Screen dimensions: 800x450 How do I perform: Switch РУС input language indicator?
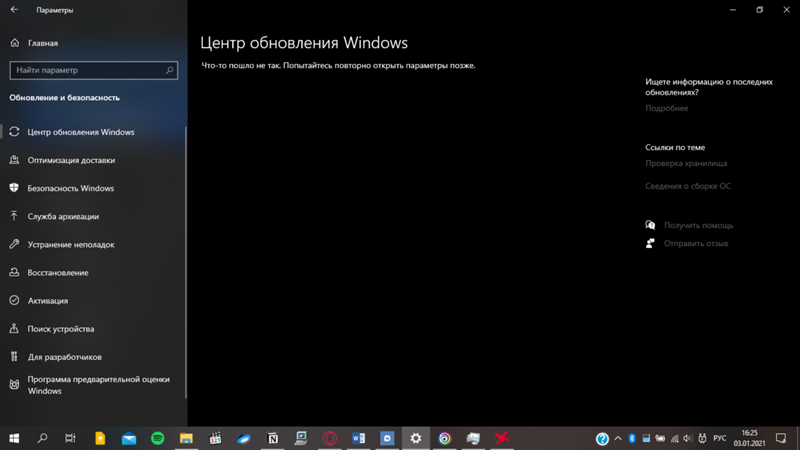tap(719, 438)
